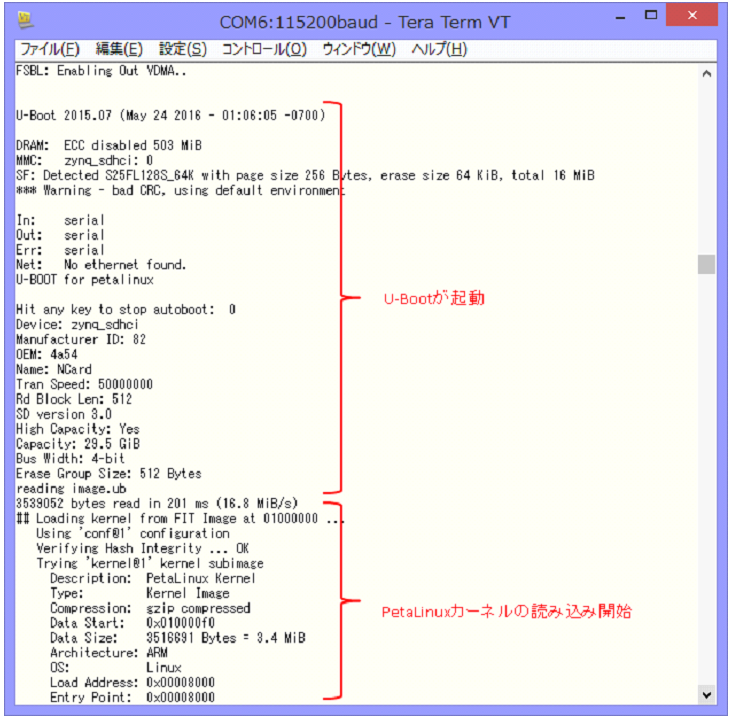The width and height of the screenshot is (734, 720).
Task: Click the U-Boot 2015.07 version line
Action: point(171,116)
